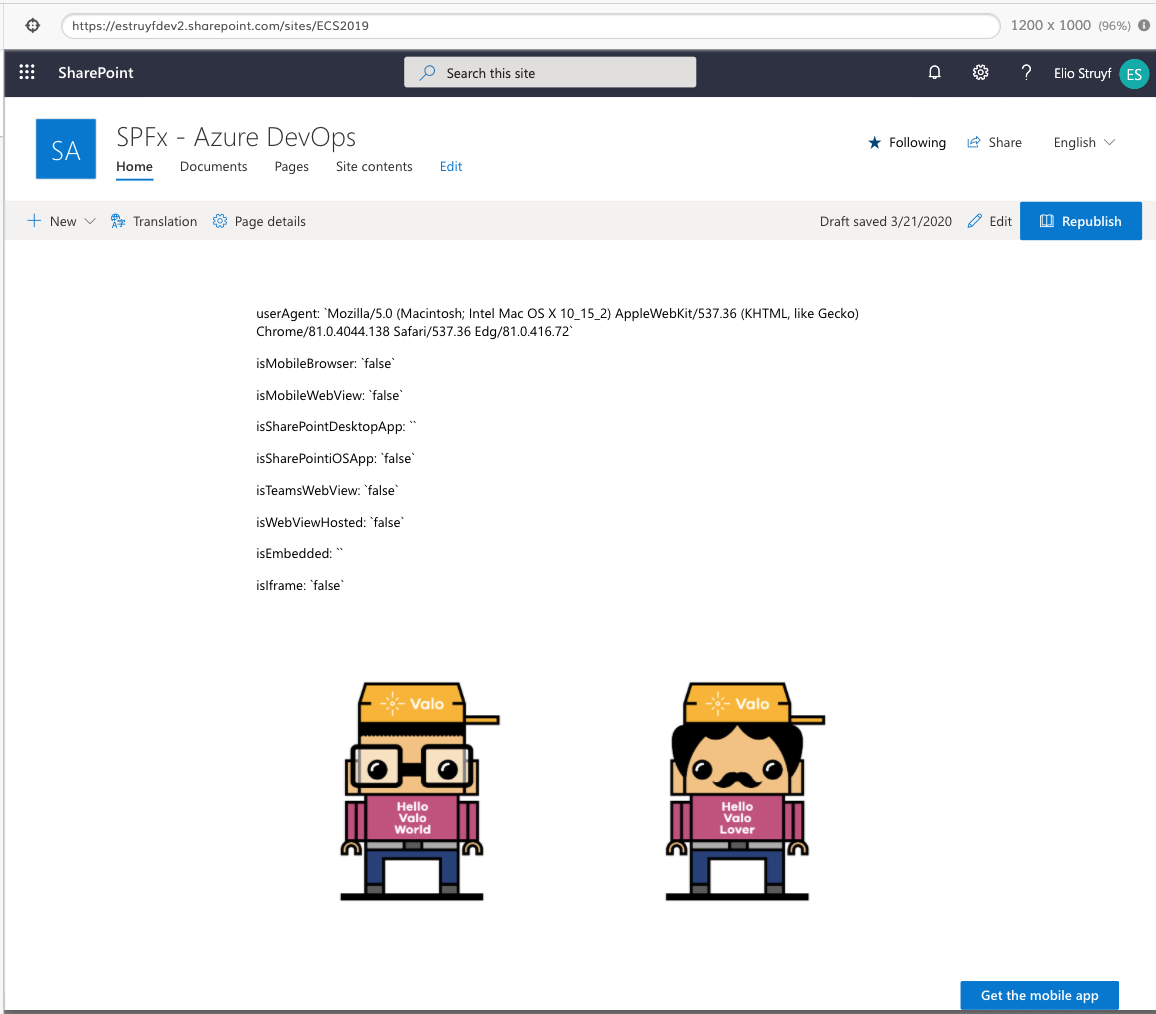The image size is (1156, 1014).
Task: Open the Documents navigation tab
Action: coord(214,167)
